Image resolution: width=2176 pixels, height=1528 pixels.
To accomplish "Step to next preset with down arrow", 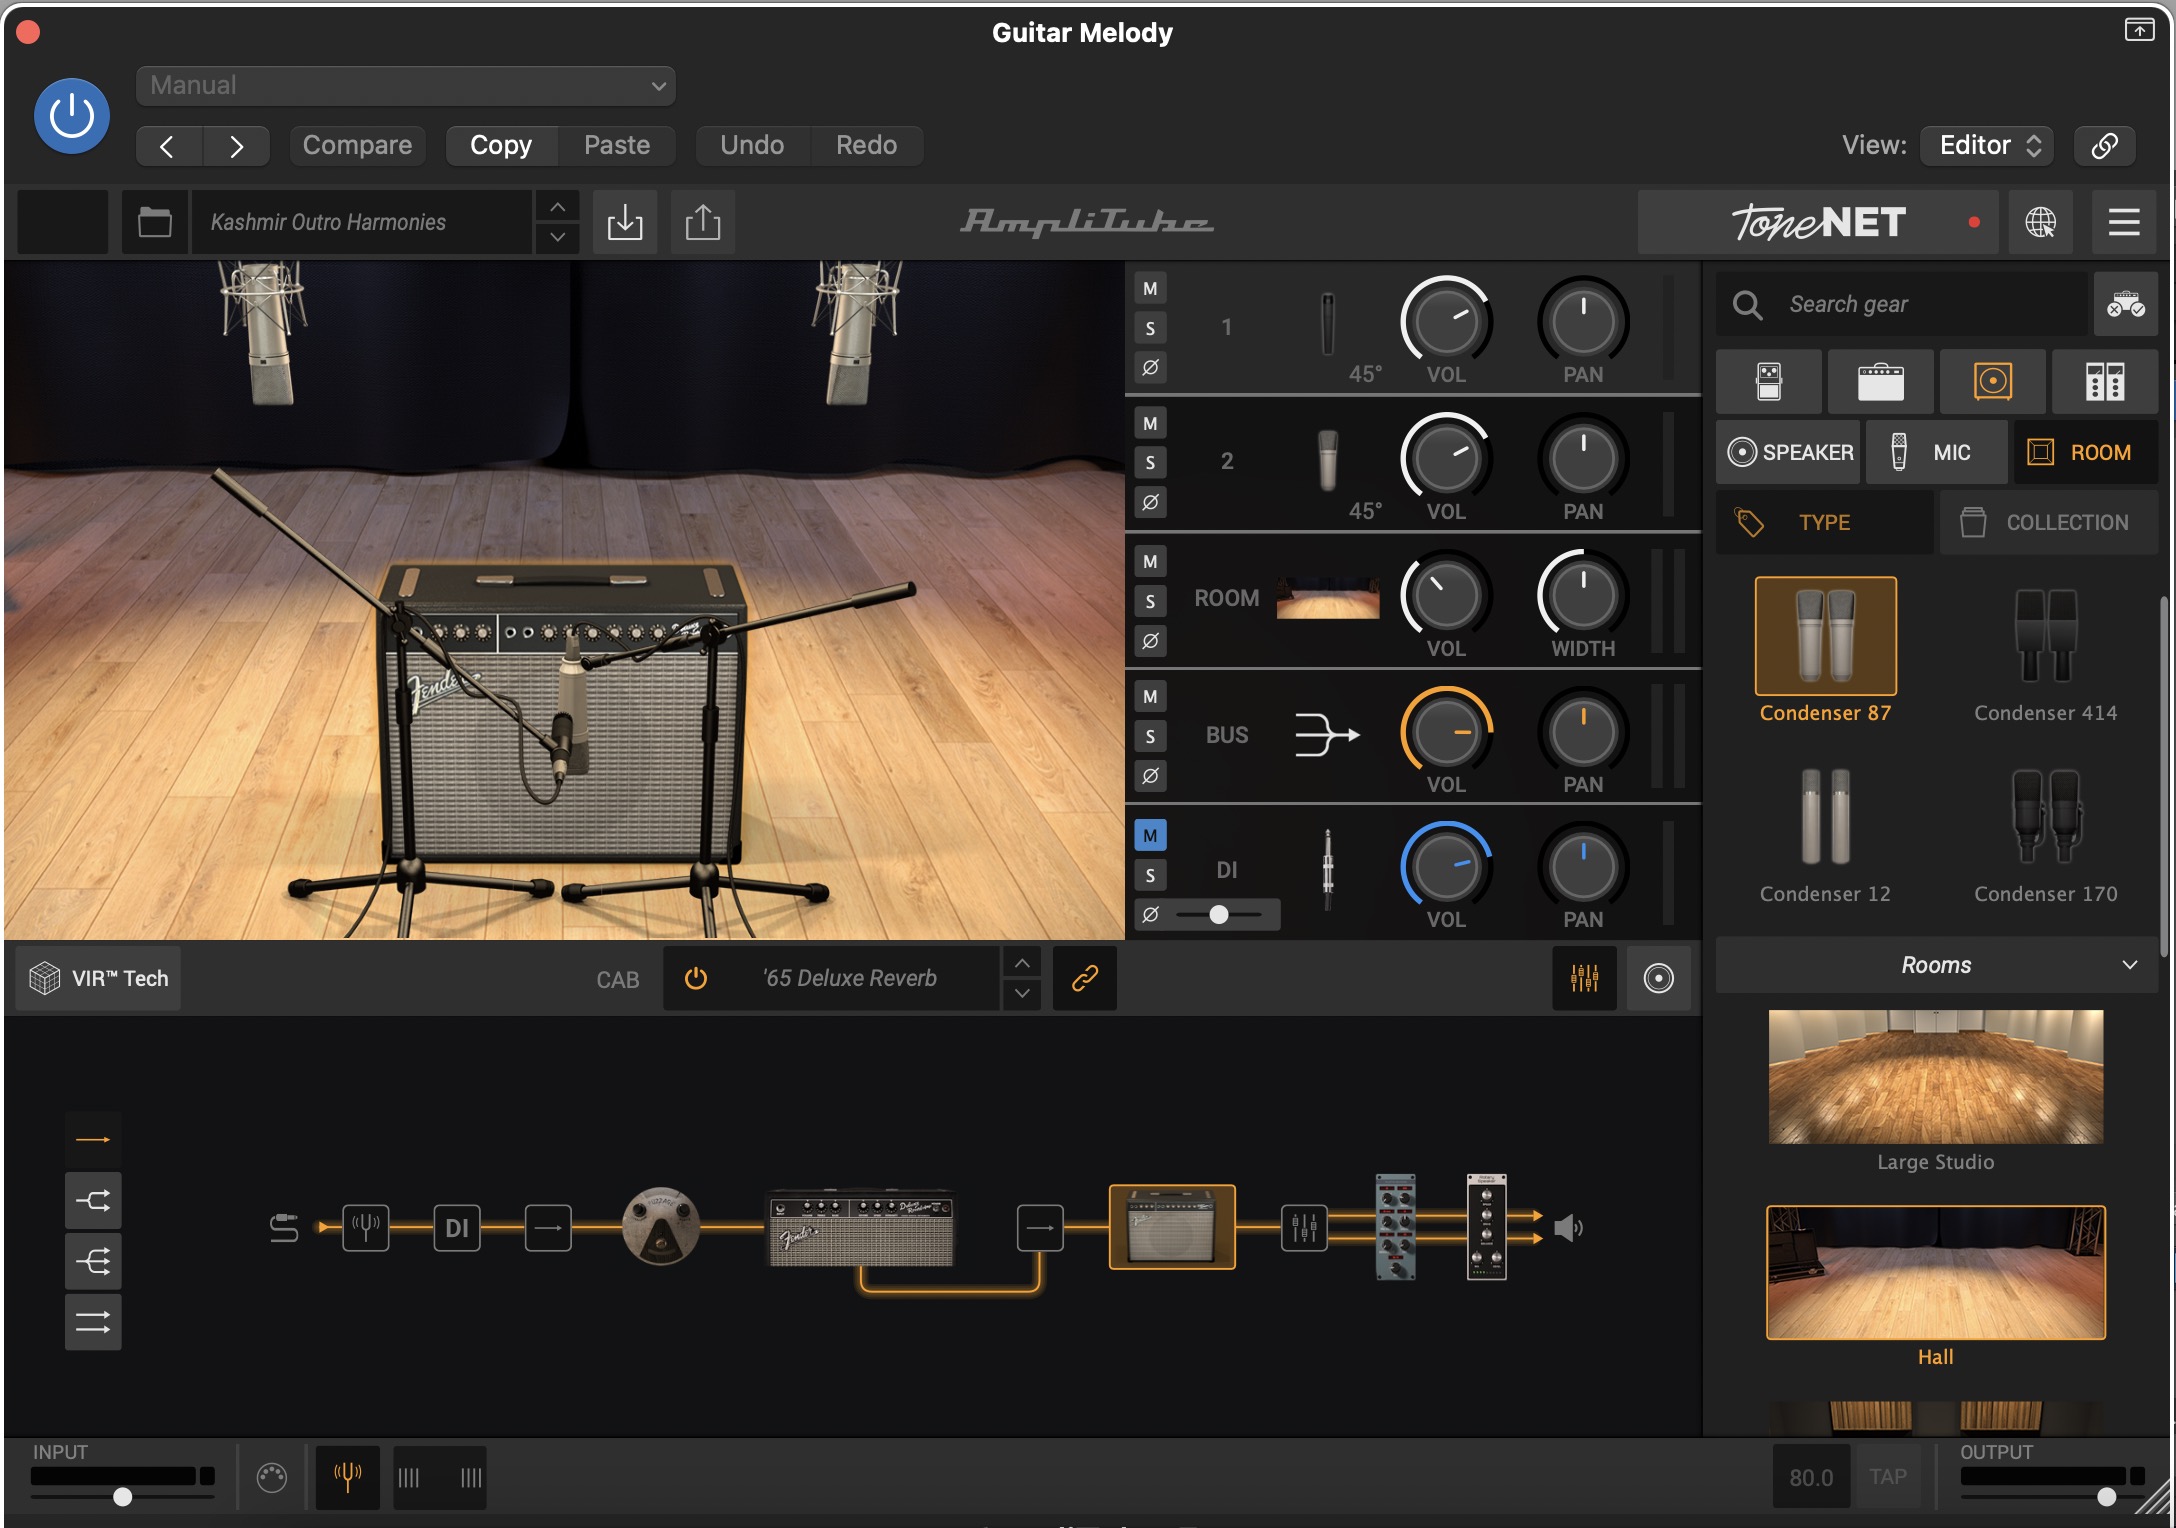I will [558, 237].
